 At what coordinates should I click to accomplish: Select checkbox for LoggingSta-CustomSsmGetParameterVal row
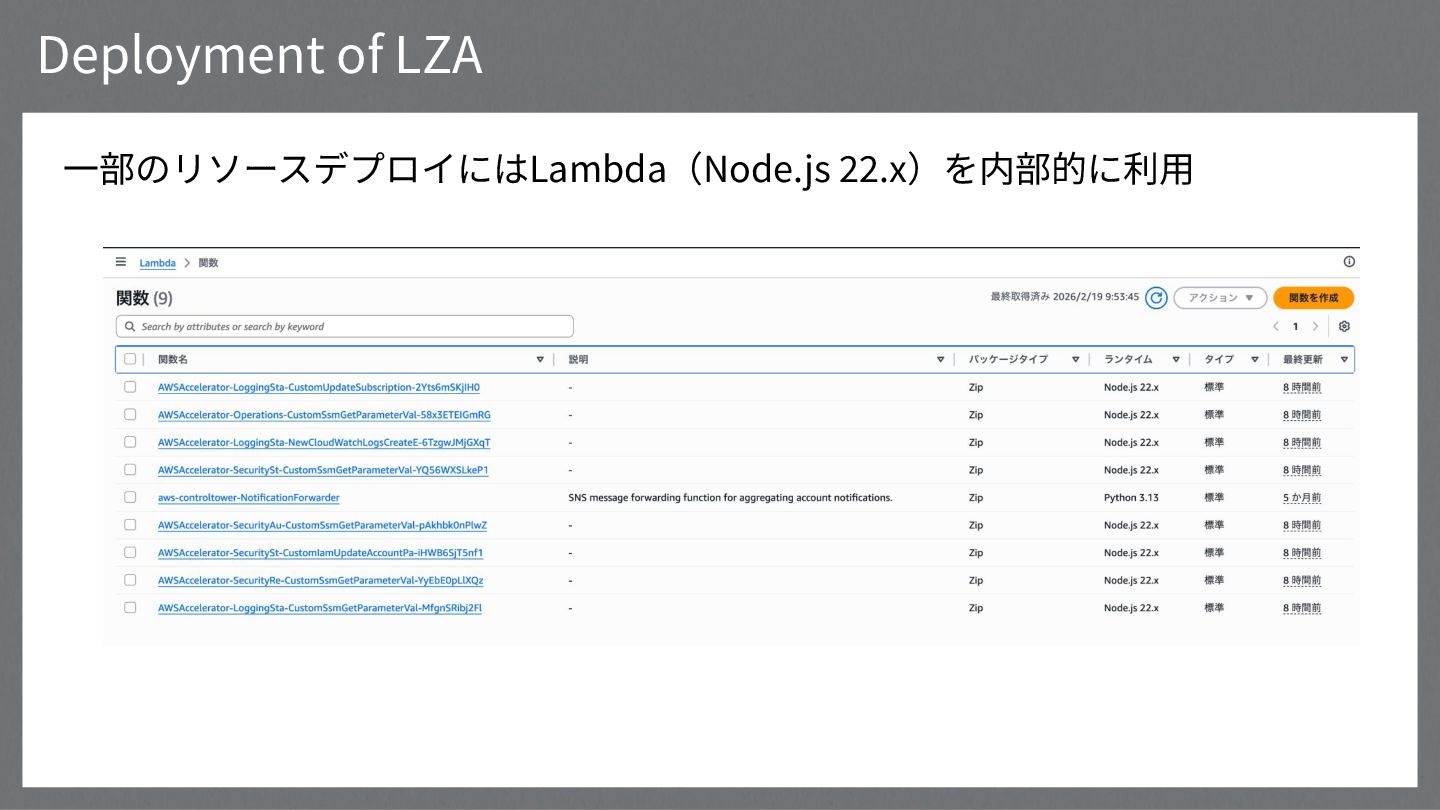pos(130,607)
